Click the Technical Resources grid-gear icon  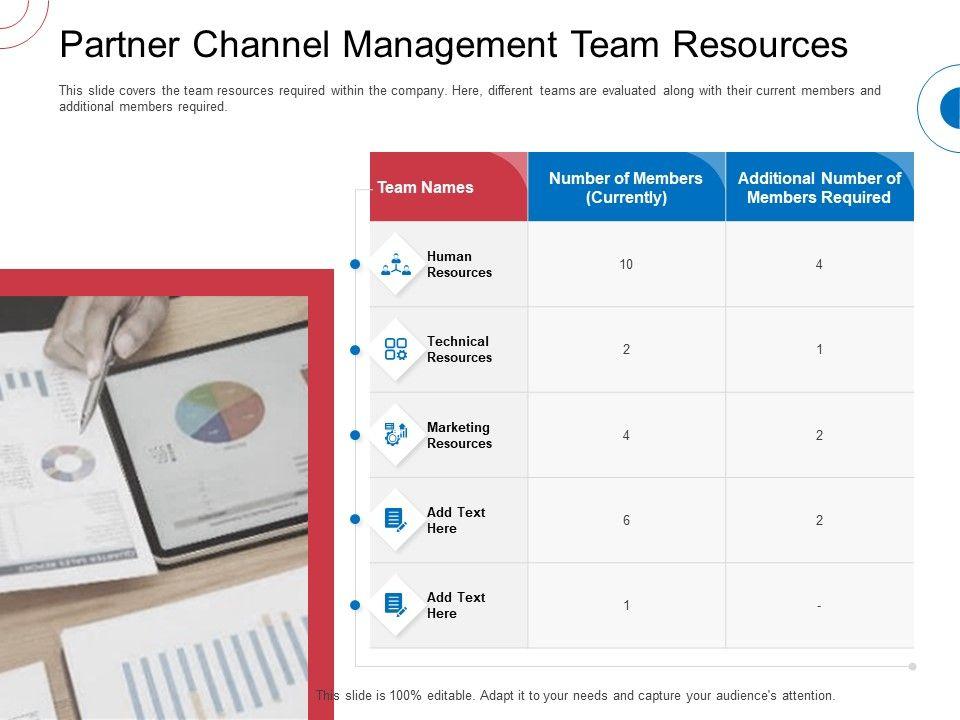[396, 350]
